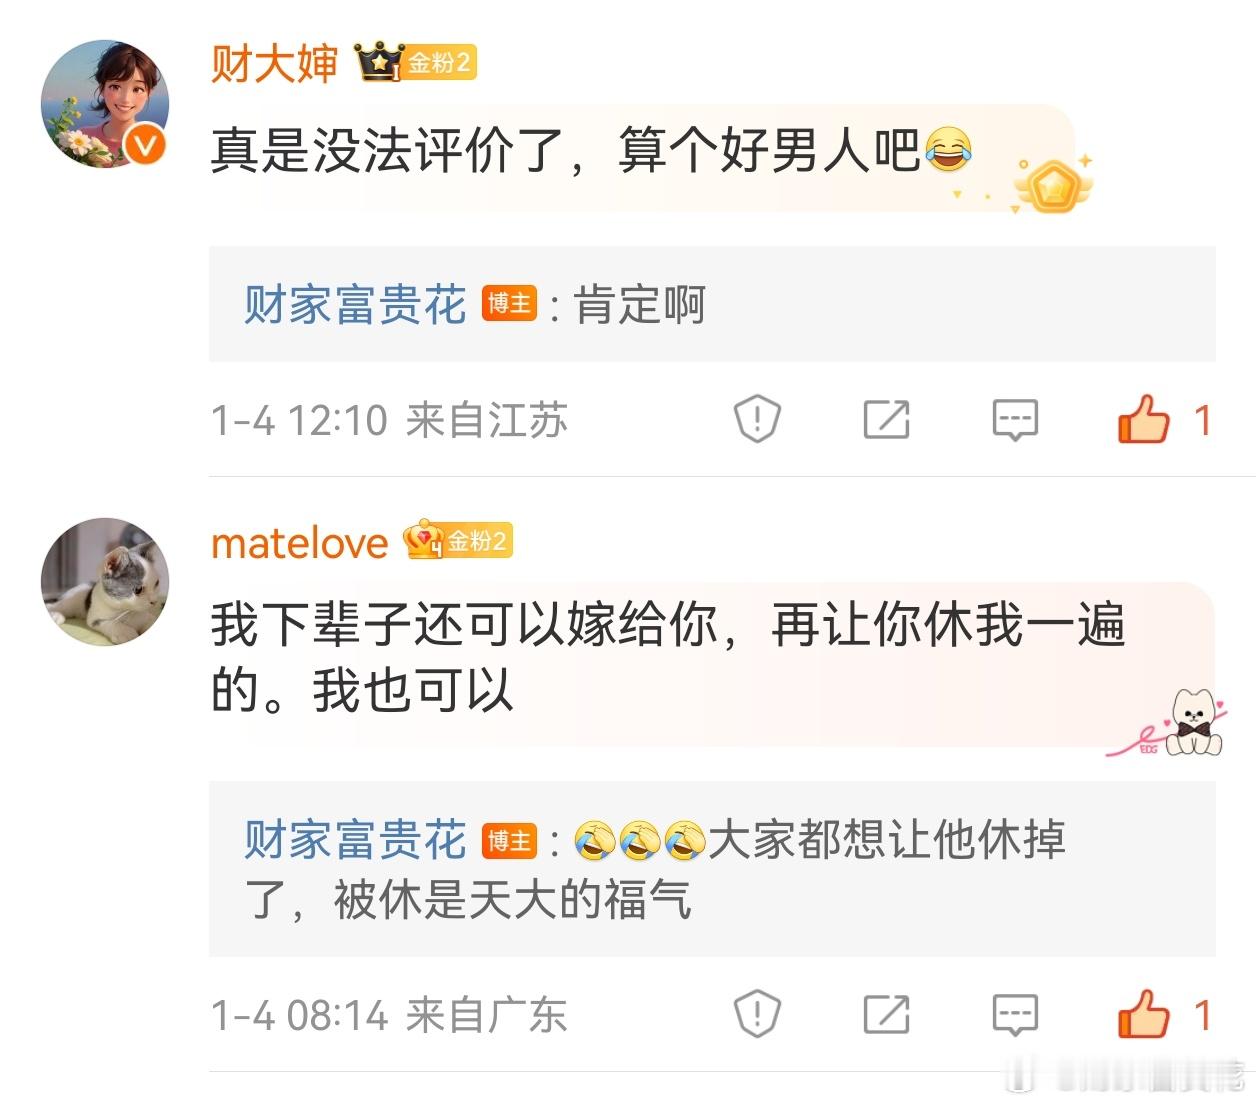Repost the matelove comment using share icon
This screenshot has width=1256, height=1106.
click(x=886, y=1015)
